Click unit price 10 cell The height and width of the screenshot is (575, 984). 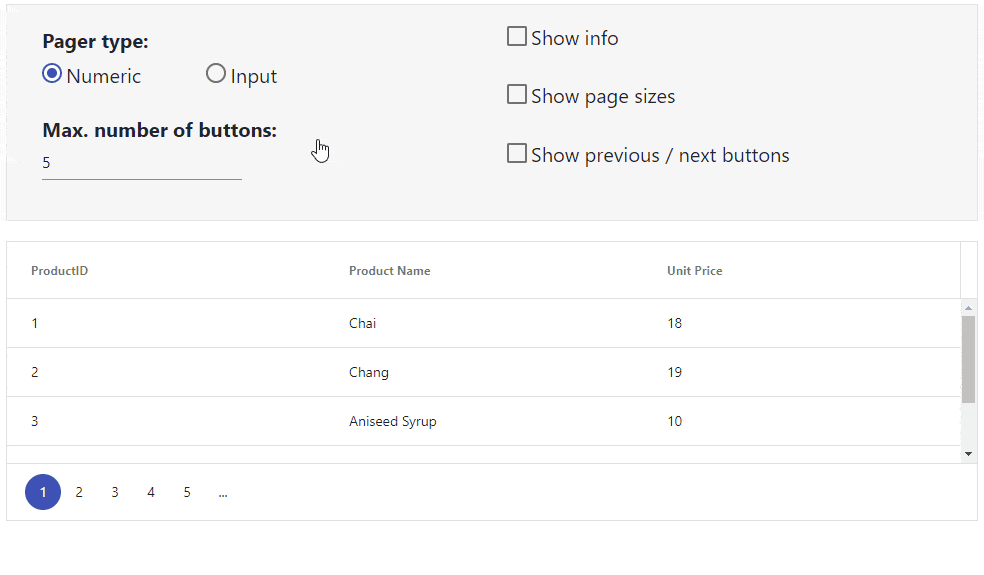[802, 421]
